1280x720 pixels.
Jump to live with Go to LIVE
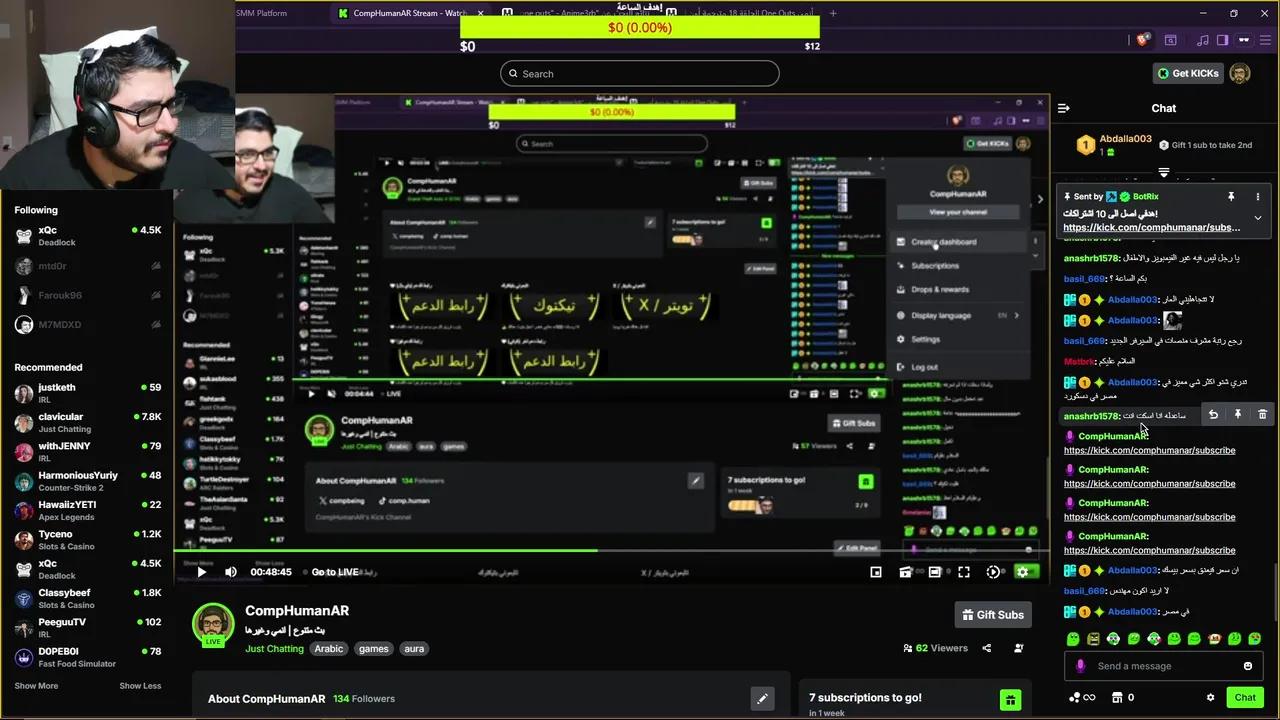335,572
